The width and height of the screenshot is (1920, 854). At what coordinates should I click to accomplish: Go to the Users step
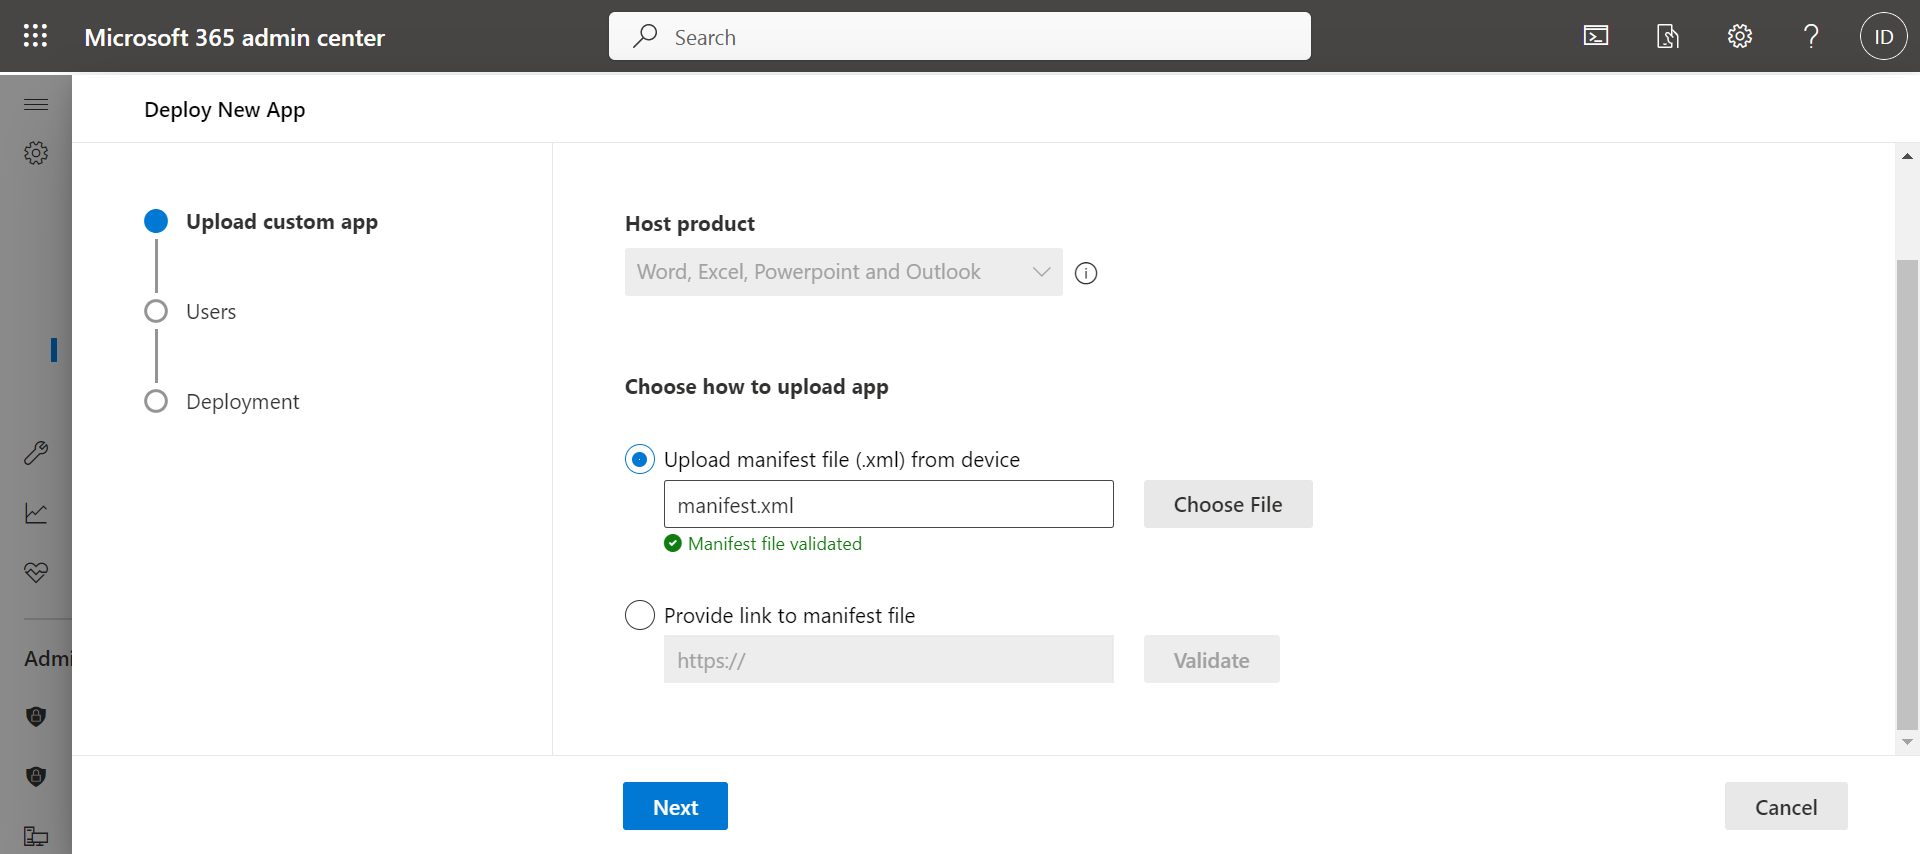210,312
